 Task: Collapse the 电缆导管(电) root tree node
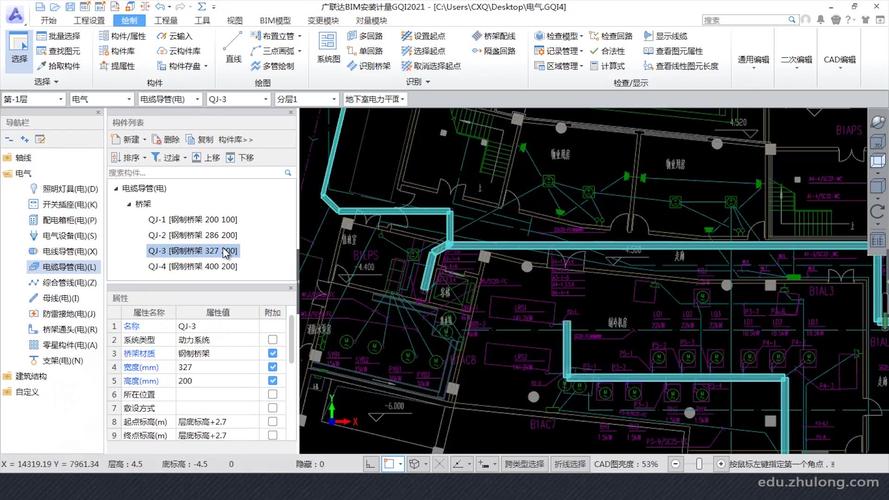(116, 188)
